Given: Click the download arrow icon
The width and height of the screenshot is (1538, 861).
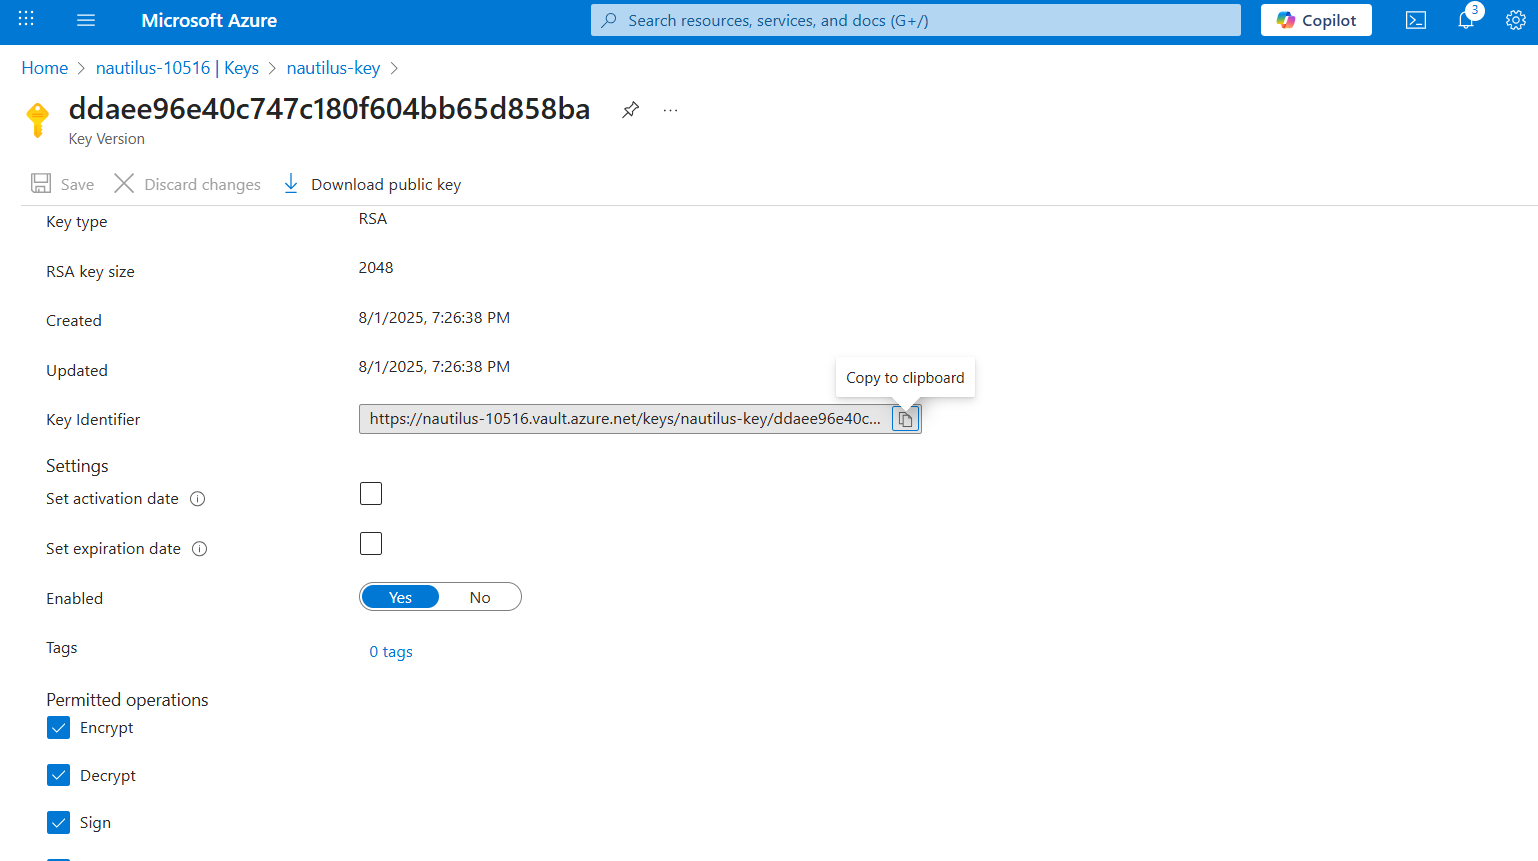Looking at the screenshot, I should click(x=291, y=183).
